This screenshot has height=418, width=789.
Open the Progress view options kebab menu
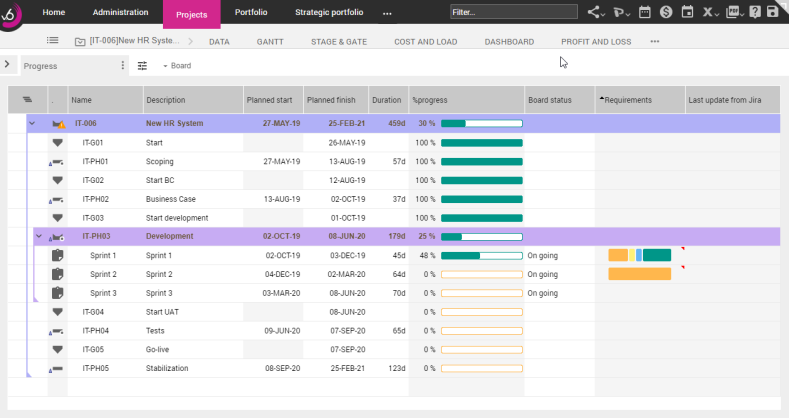coord(123,65)
